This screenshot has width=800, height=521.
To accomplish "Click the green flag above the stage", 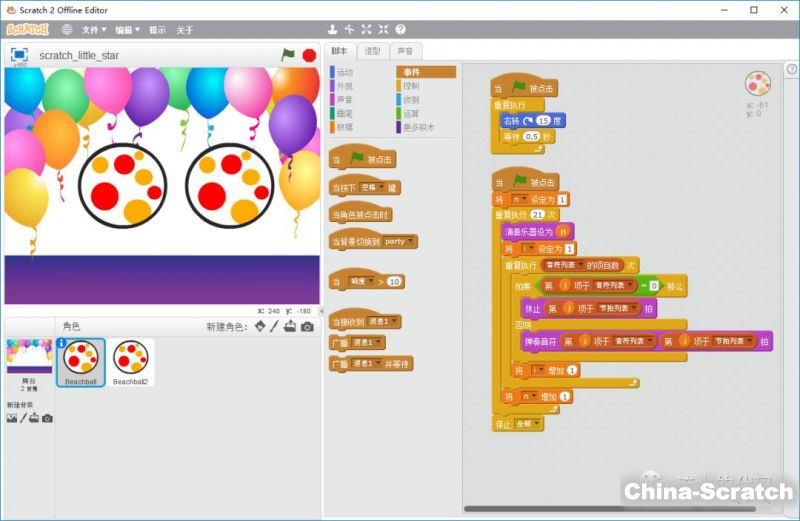I will coord(288,55).
